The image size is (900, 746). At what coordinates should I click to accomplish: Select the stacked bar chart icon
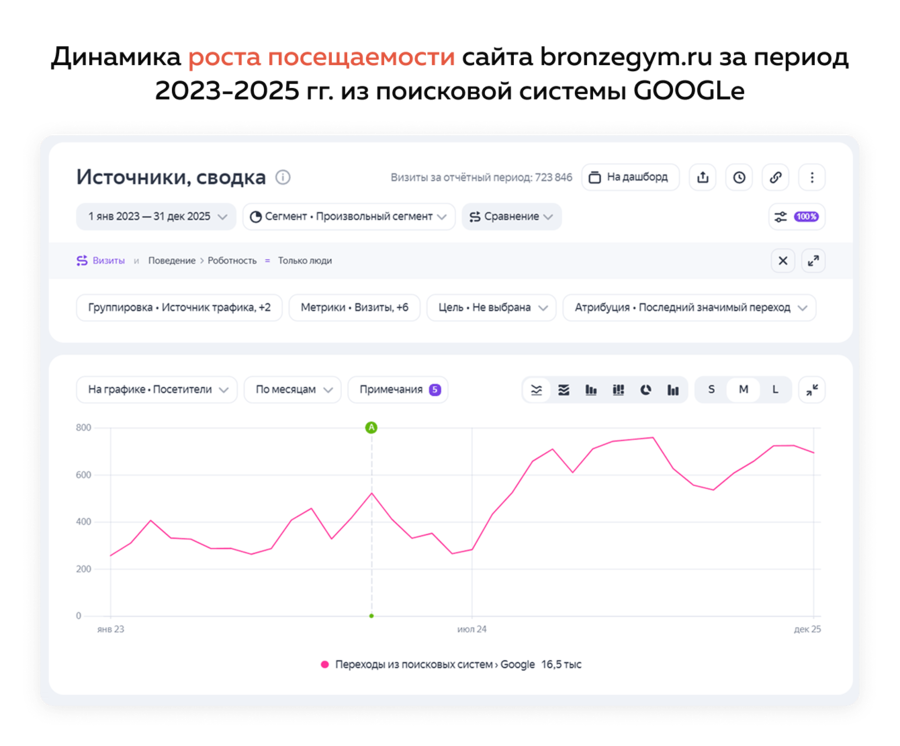[618, 390]
